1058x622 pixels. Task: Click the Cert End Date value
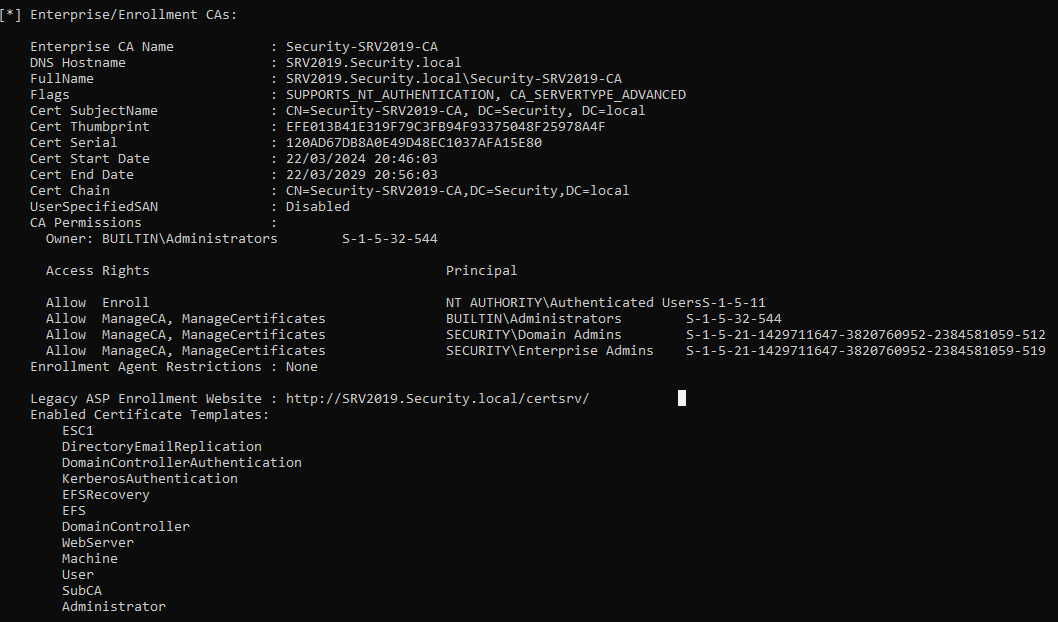[361, 175]
